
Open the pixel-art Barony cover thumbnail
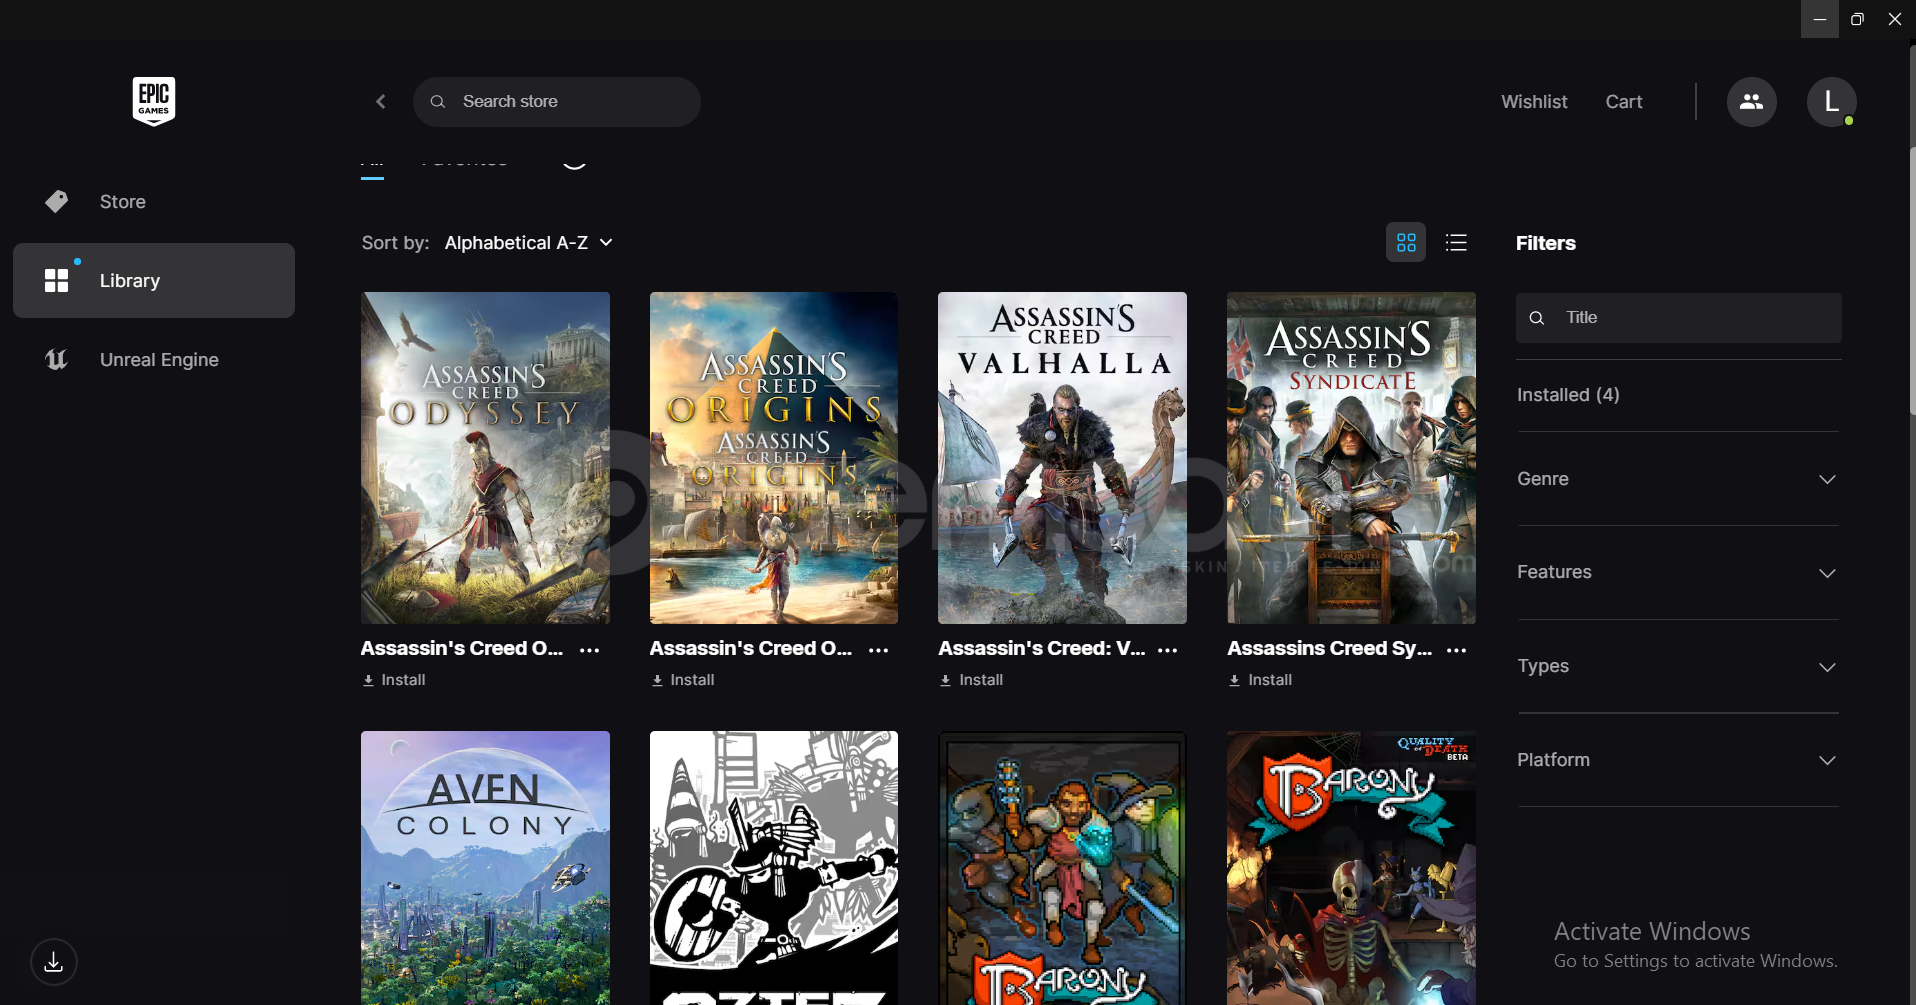(1062, 868)
